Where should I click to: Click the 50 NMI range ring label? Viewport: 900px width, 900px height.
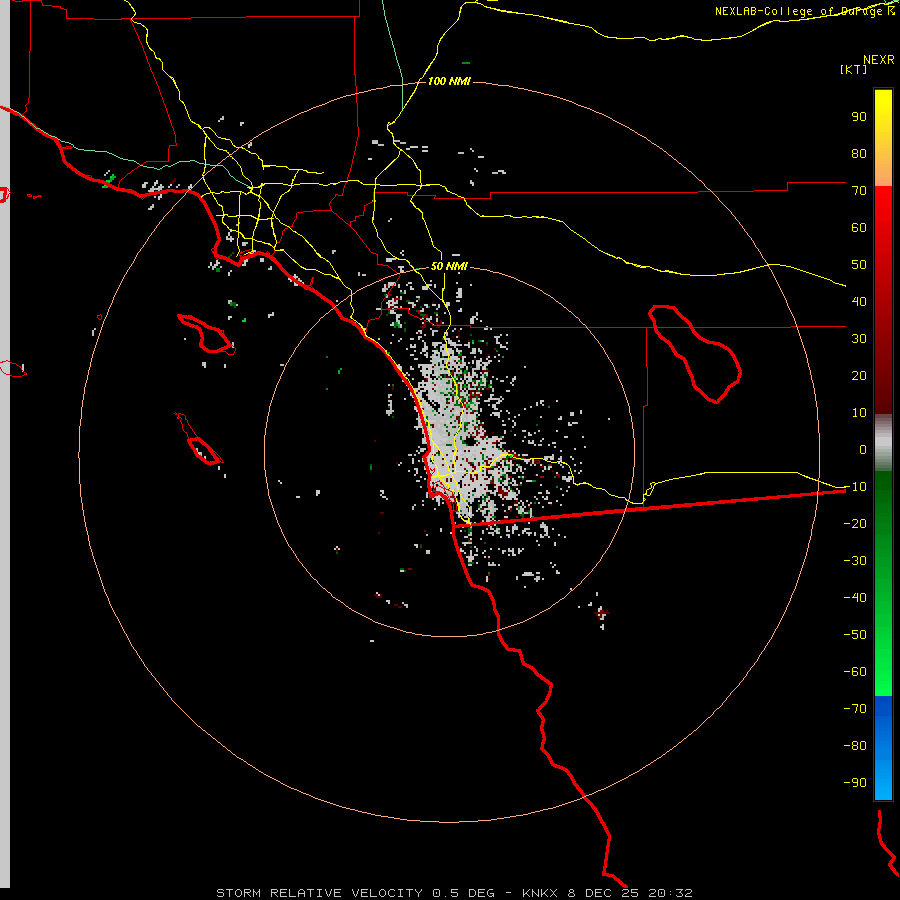[449, 266]
